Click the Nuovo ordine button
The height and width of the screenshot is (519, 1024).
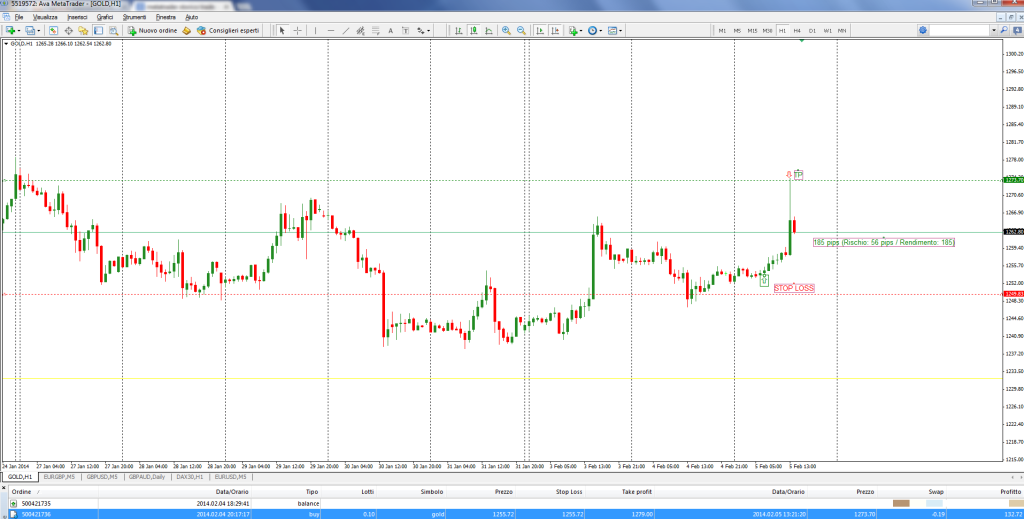click(x=152, y=30)
